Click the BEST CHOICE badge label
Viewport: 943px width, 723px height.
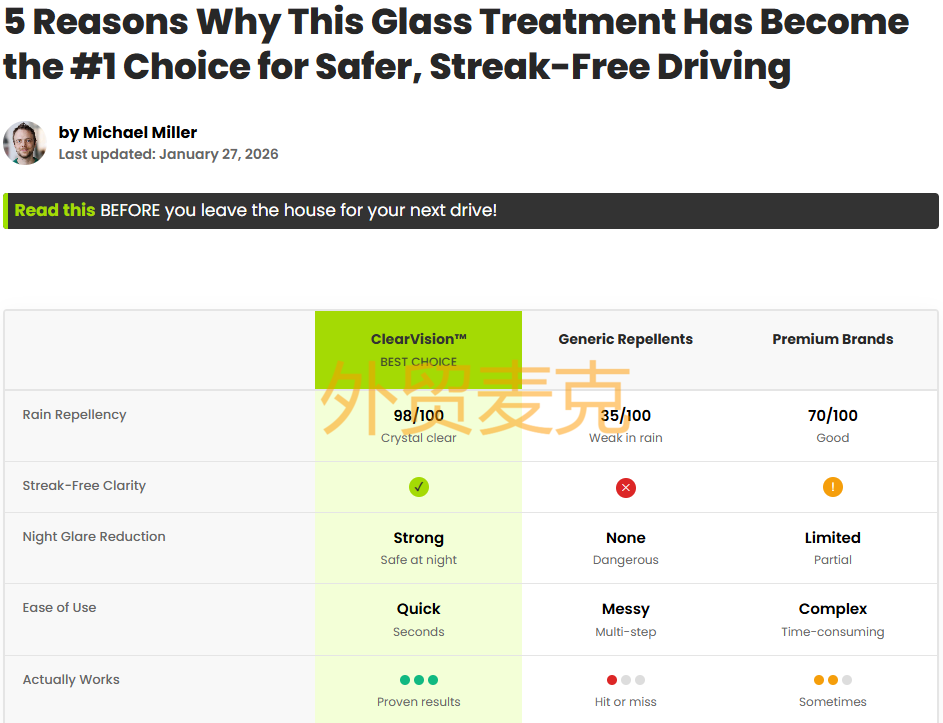(418, 362)
